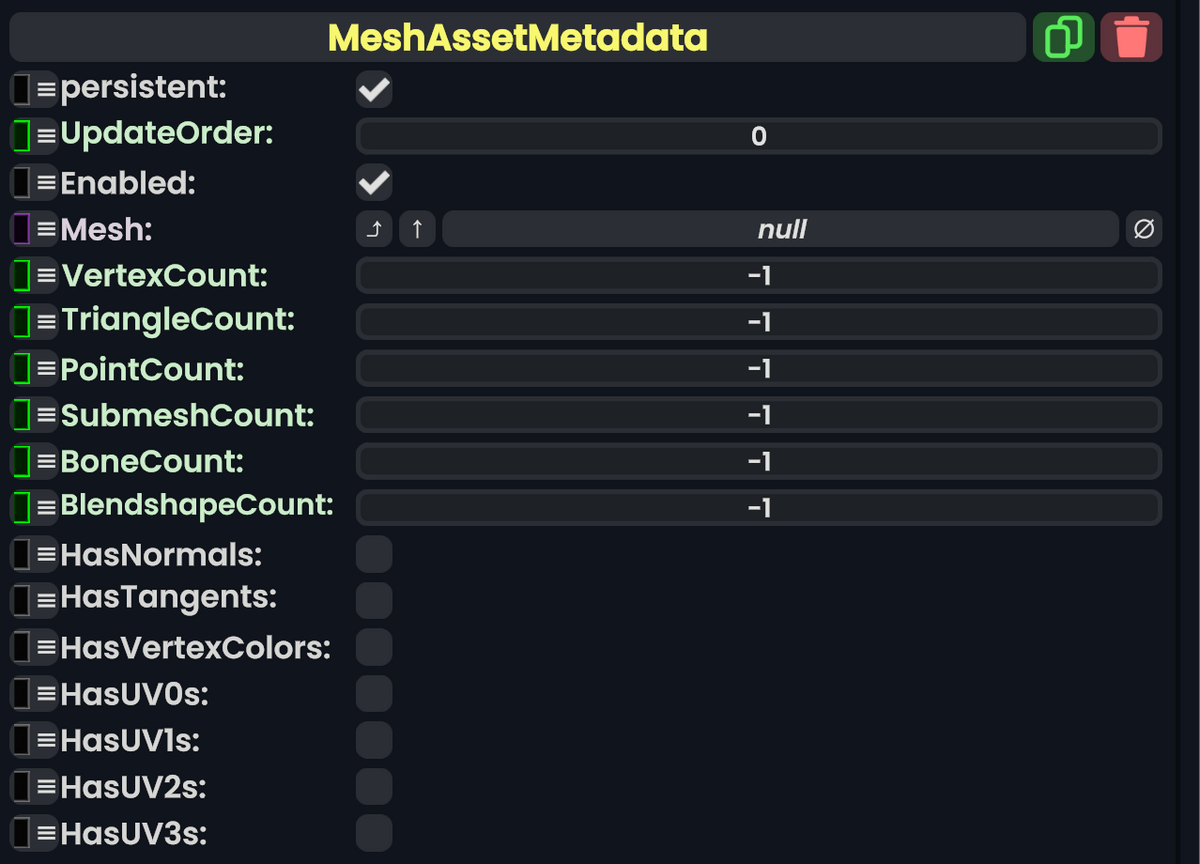Select the null Mesh reference field

click(x=780, y=229)
